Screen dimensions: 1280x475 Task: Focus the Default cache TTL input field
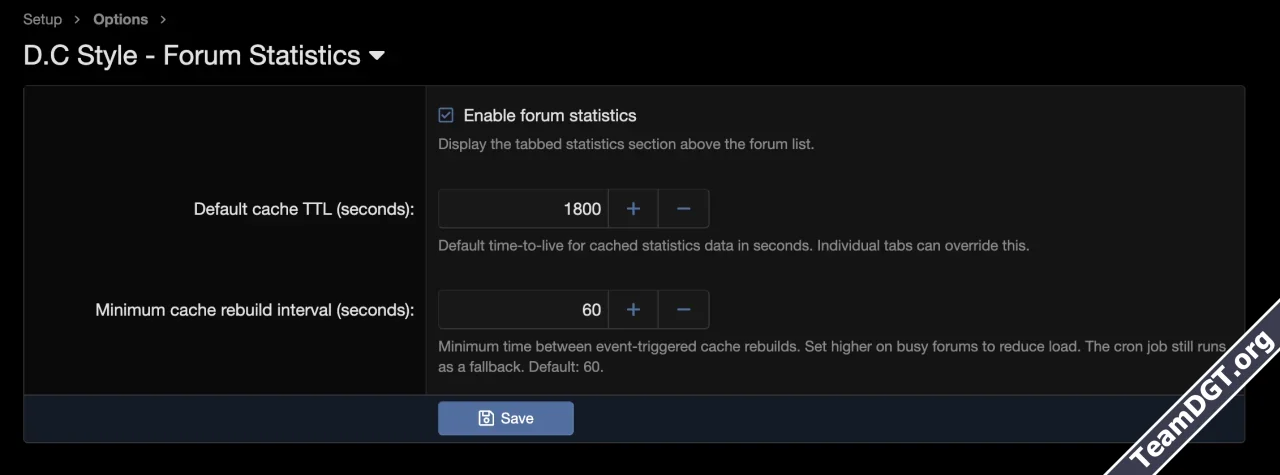pyautogui.click(x=523, y=209)
